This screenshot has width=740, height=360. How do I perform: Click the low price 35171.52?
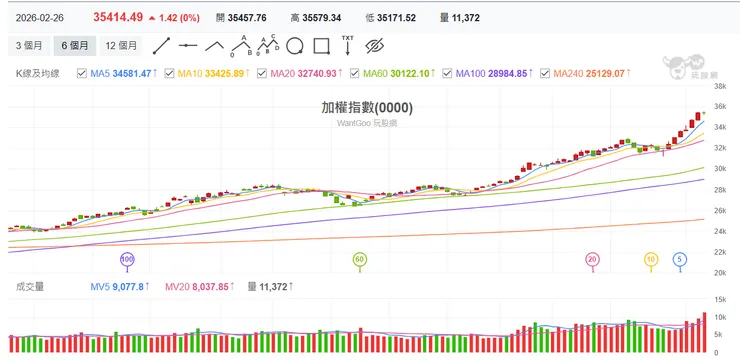(x=396, y=18)
